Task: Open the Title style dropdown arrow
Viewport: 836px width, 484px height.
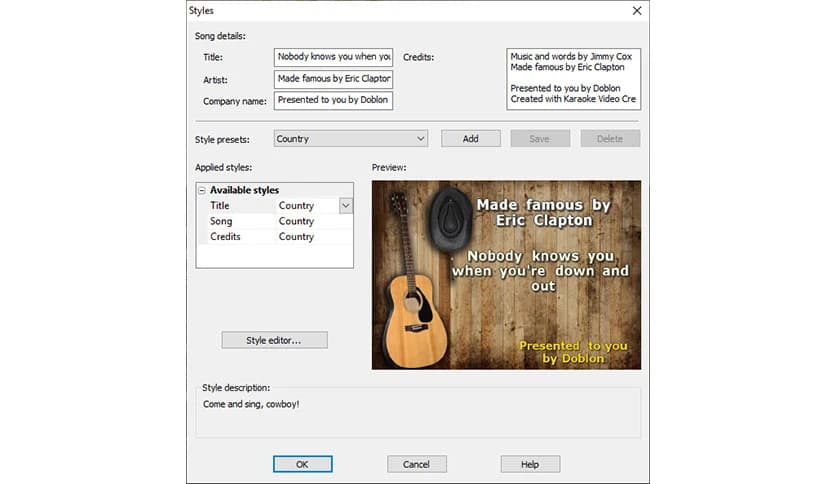Action: (345, 206)
